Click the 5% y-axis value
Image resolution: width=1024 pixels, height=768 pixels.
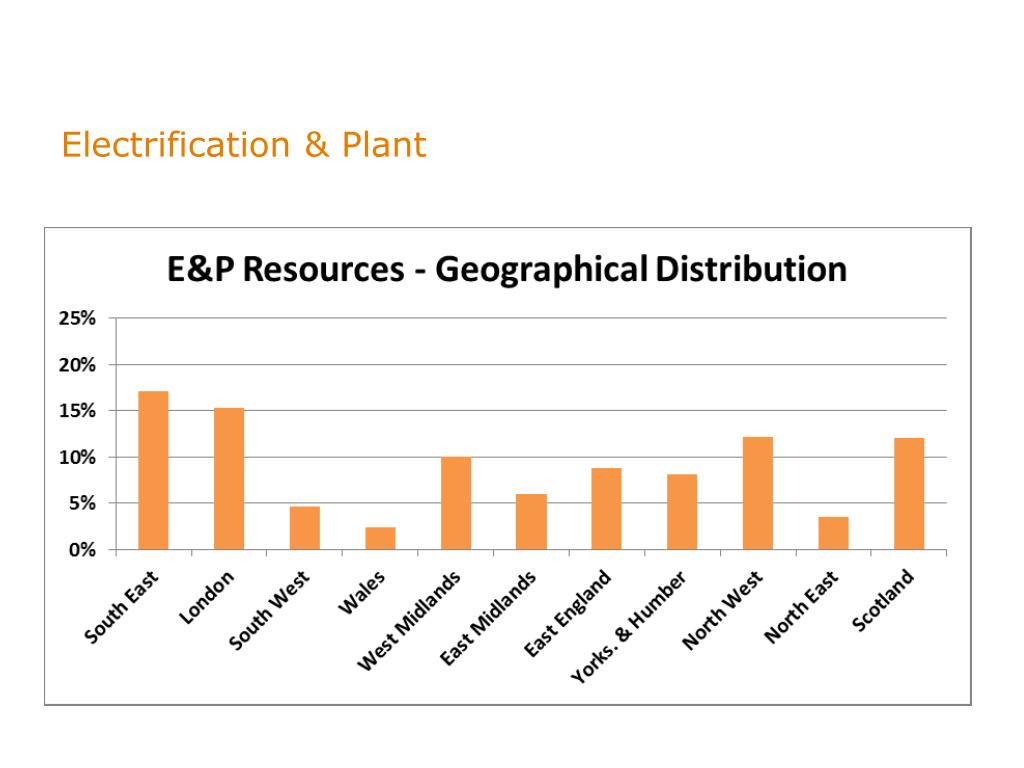82,504
